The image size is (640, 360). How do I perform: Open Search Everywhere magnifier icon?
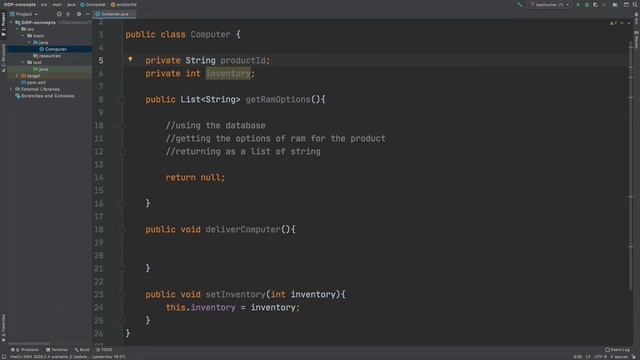coord(635,4)
